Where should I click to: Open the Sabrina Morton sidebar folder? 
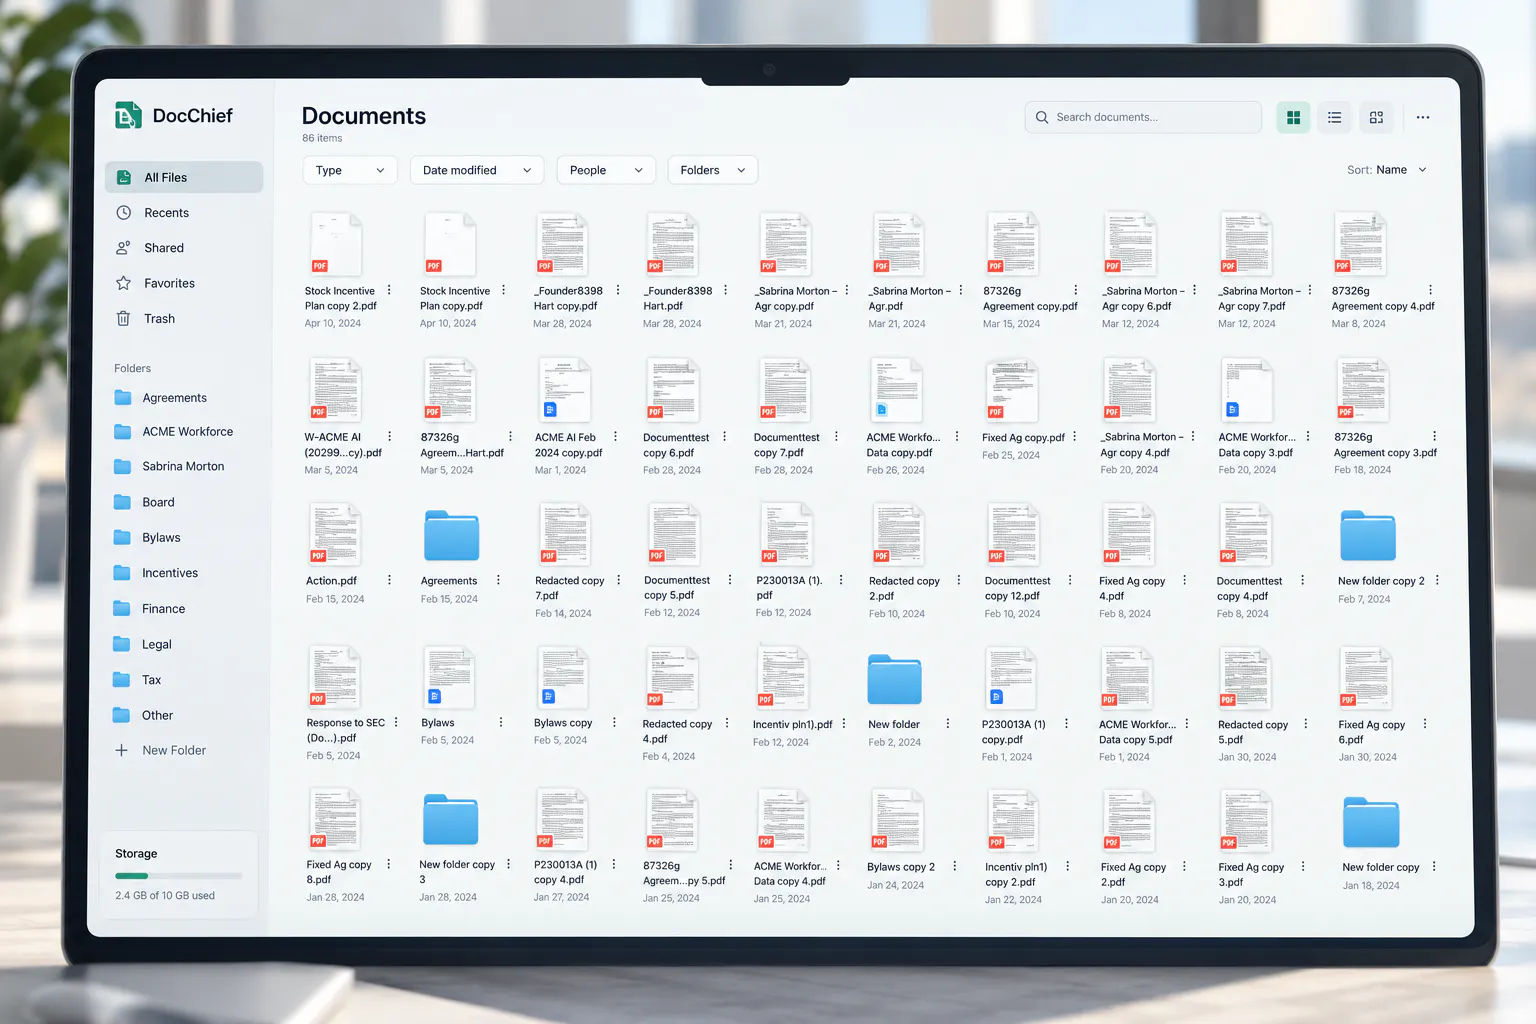[184, 466]
